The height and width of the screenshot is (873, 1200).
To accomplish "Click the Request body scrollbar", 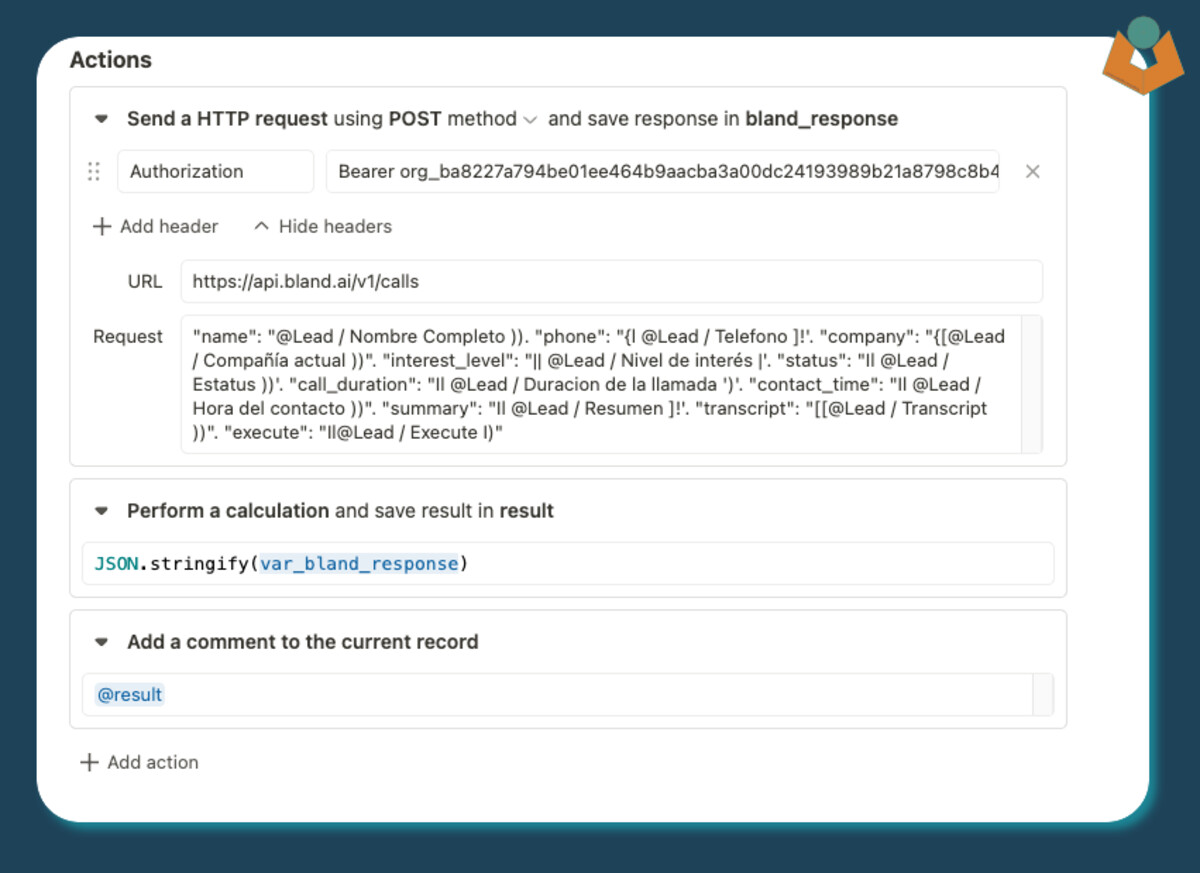I will coord(1031,385).
